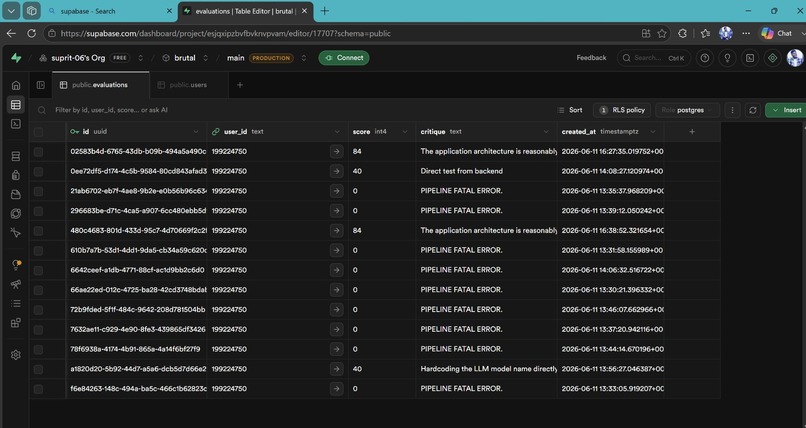Open the browser tab list dropdown
This screenshot has width=806, height=428.
coord(11,11)
